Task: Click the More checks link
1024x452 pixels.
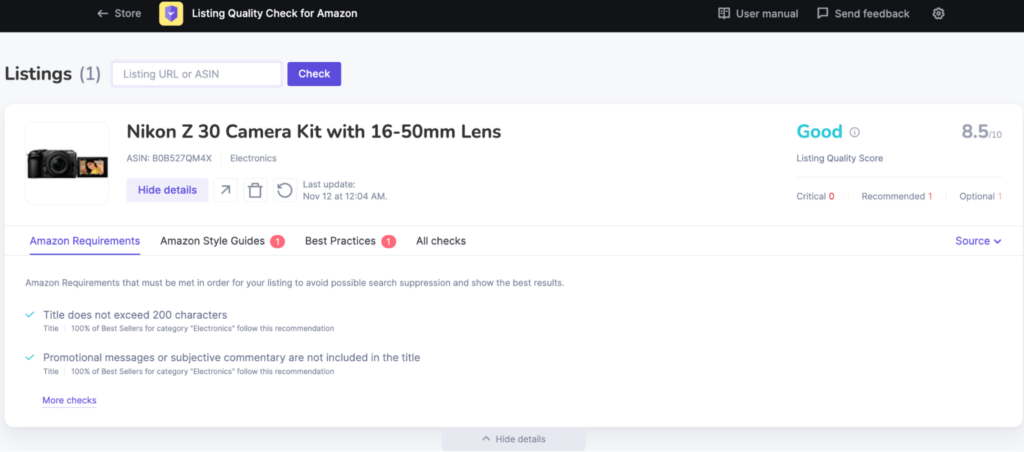Action: [x=69, y=400]
